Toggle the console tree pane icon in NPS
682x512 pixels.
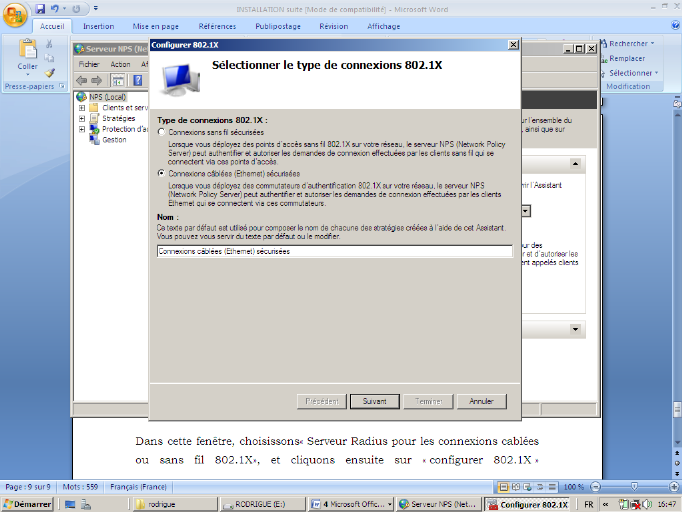coord(117,80)
